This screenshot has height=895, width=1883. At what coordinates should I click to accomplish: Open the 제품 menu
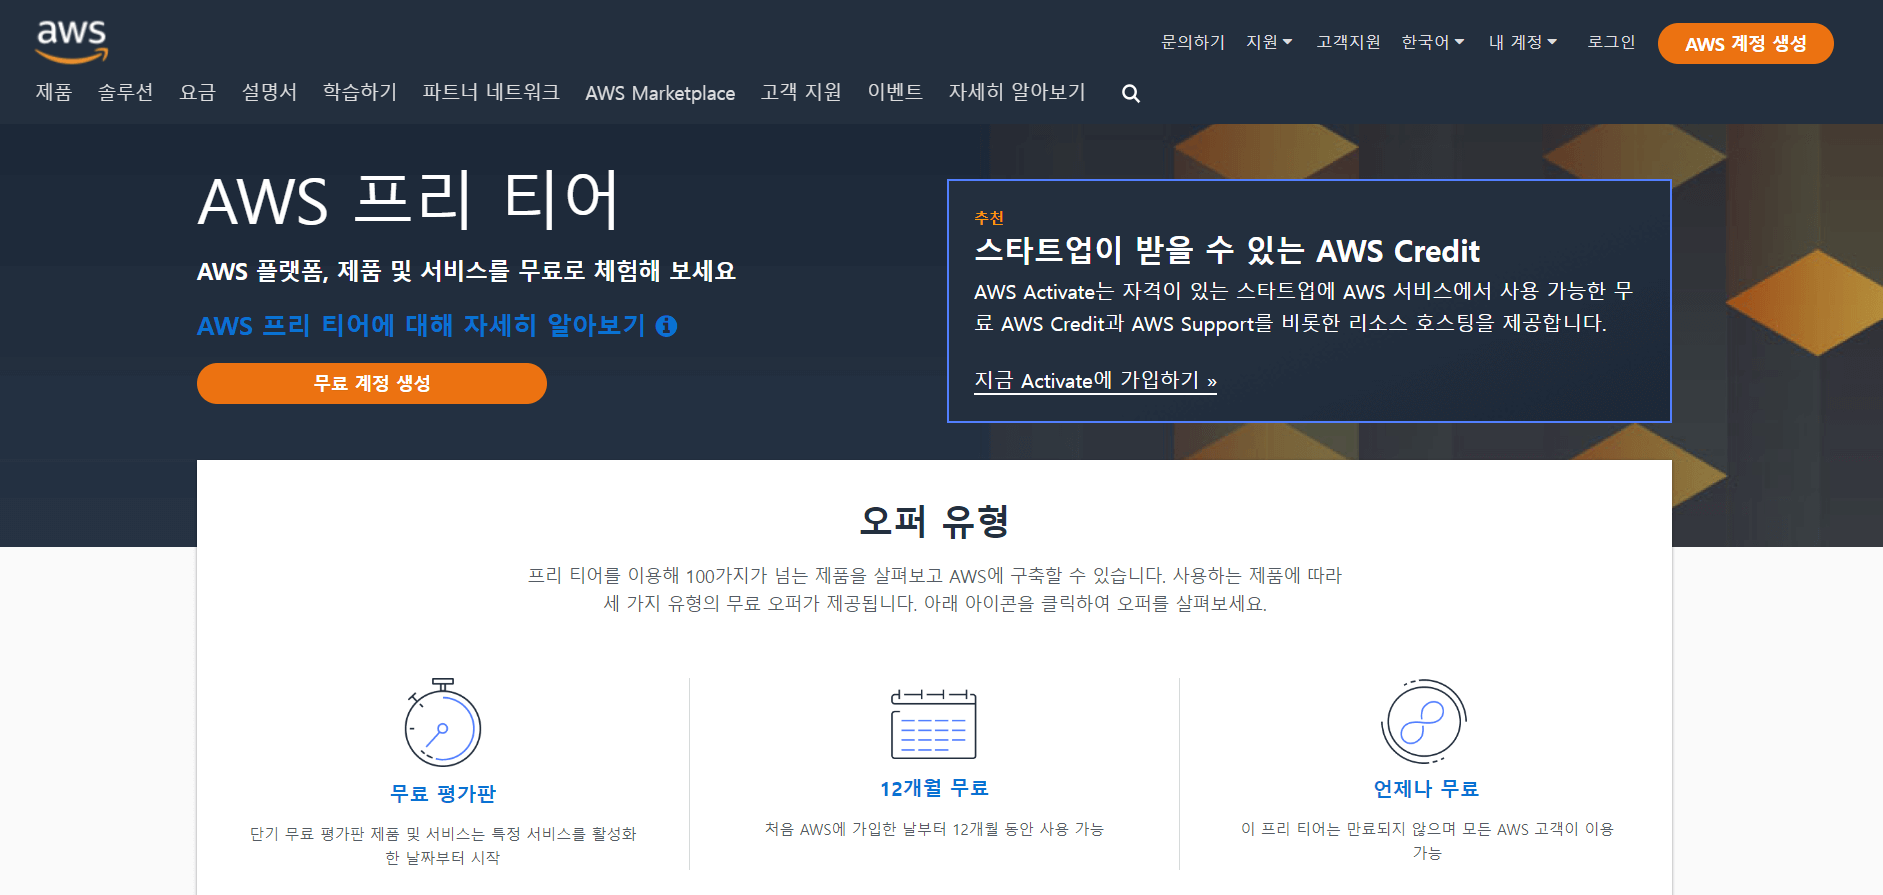coord(54,93)
